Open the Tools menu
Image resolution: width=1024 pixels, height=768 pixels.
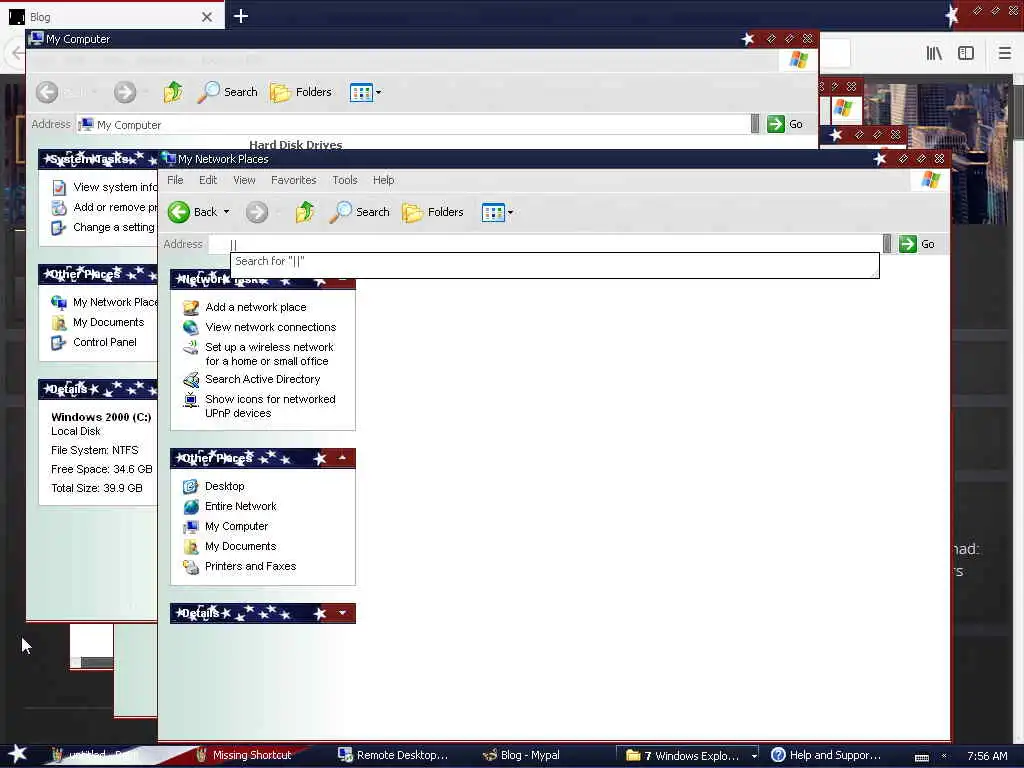point(345,180)
